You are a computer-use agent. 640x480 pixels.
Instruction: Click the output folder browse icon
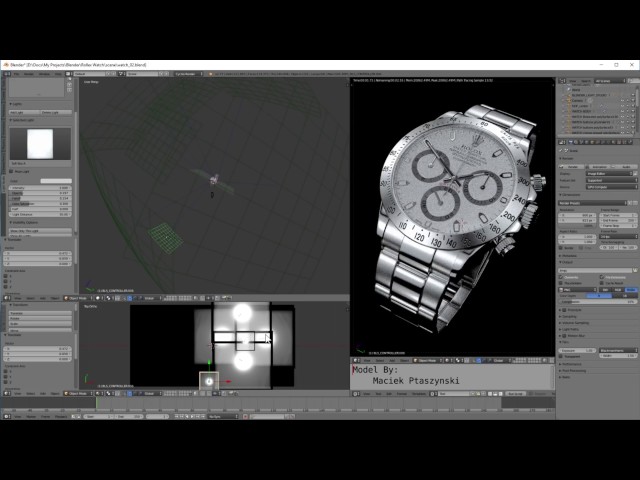(x=635, y=270)
